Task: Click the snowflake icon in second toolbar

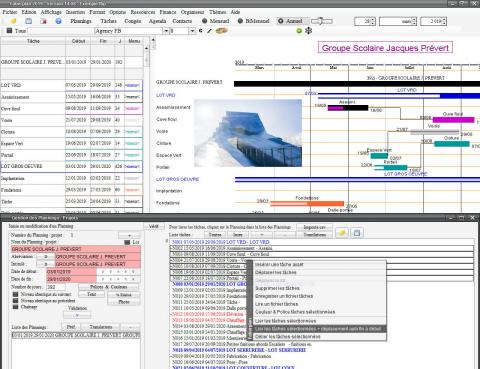Action: click(309, 31)
